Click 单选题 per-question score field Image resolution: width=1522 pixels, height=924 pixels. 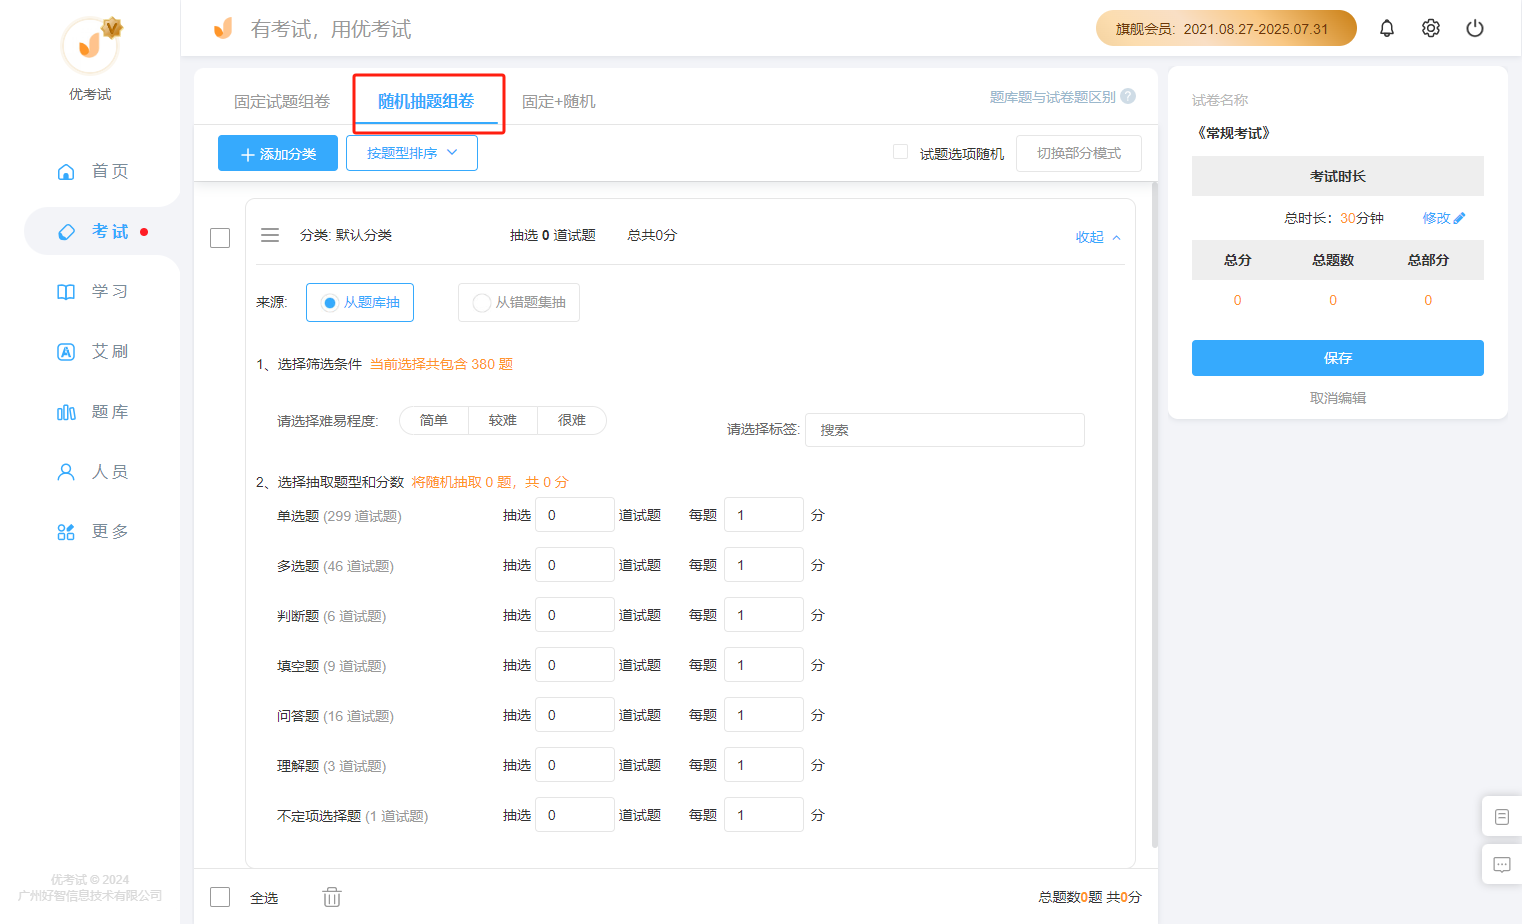click(764, 515)
